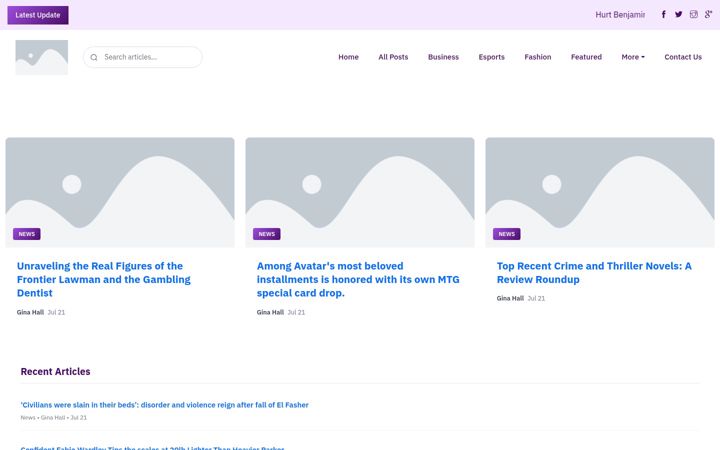The height and width of the screenshot is (450, 720).
Task: Click NEWS badge on the Avatar article
Action: point(267,234)
